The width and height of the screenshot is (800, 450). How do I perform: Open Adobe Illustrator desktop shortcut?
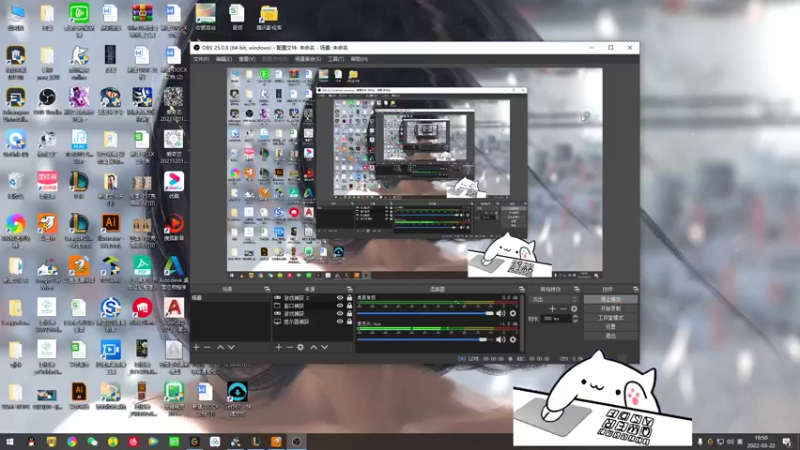(110, 230)
